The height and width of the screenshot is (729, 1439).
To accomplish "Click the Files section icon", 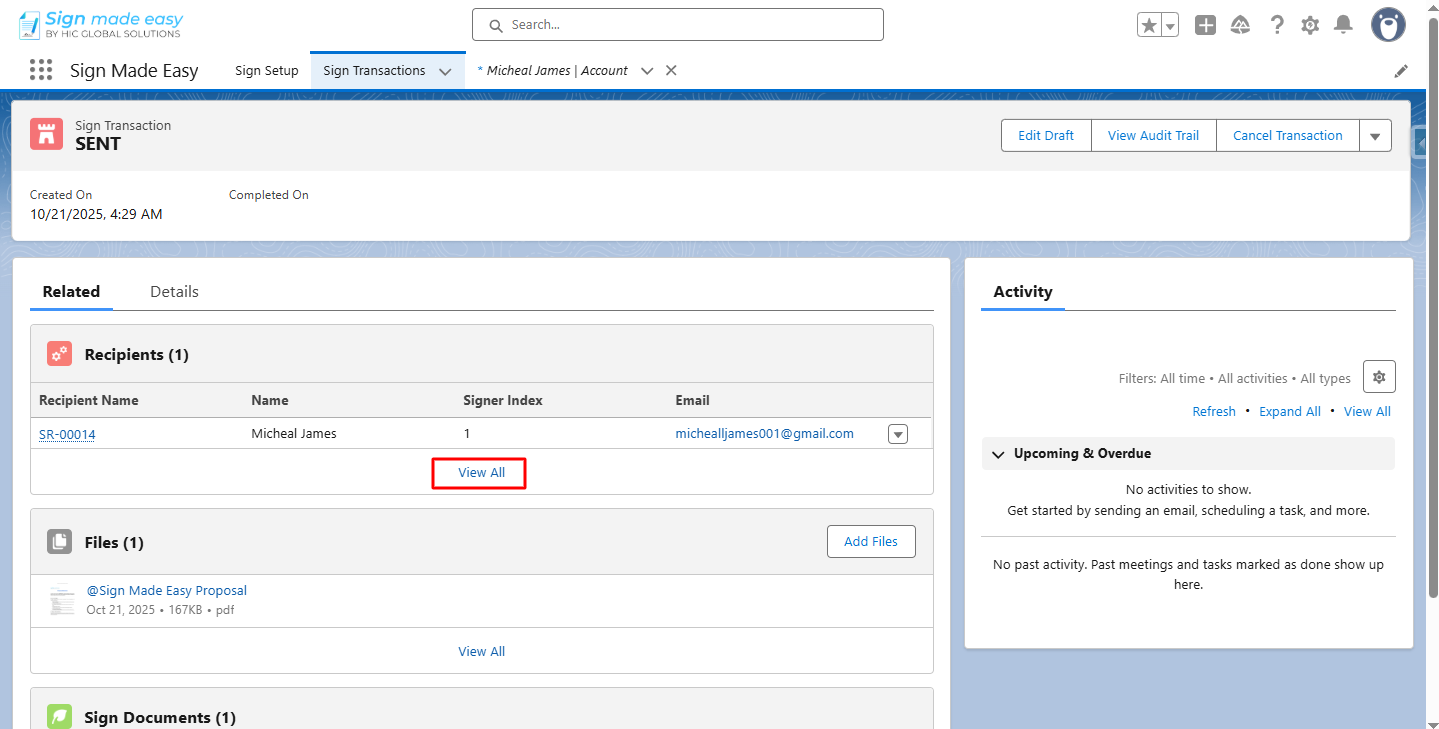I will pos(59,542).
